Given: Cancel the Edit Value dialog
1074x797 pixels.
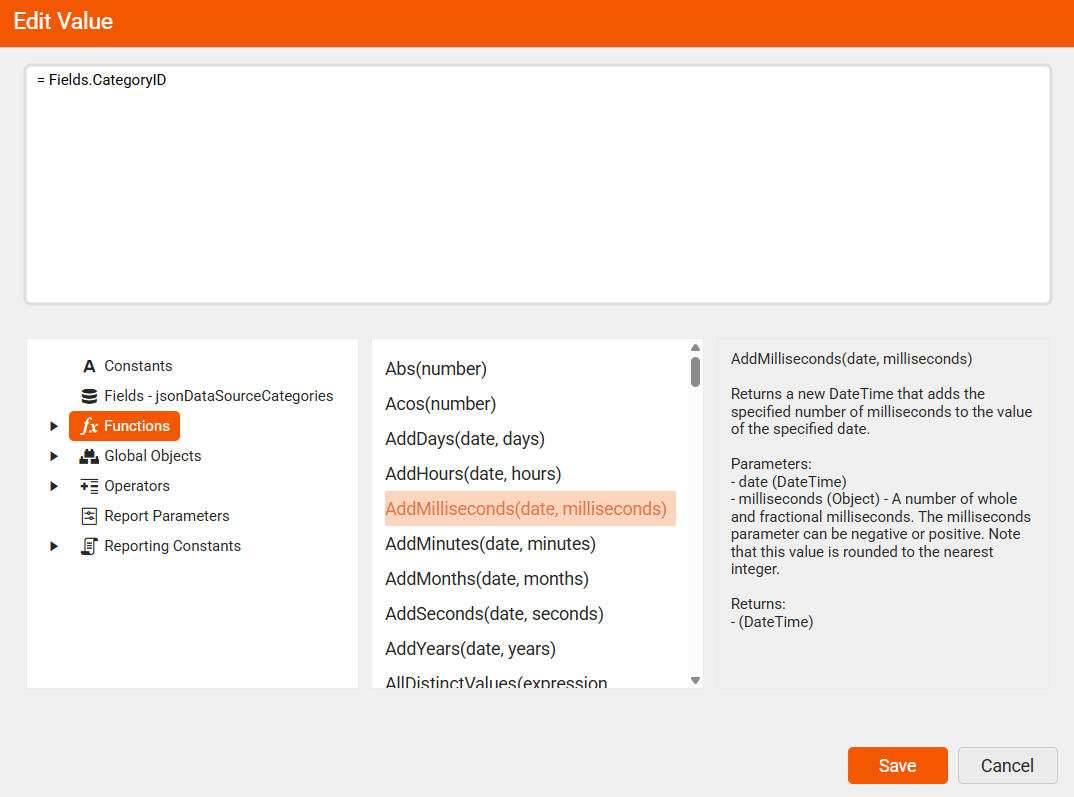Looking at the screenshot, I should pyautogui.click(x=1007, y=765).
